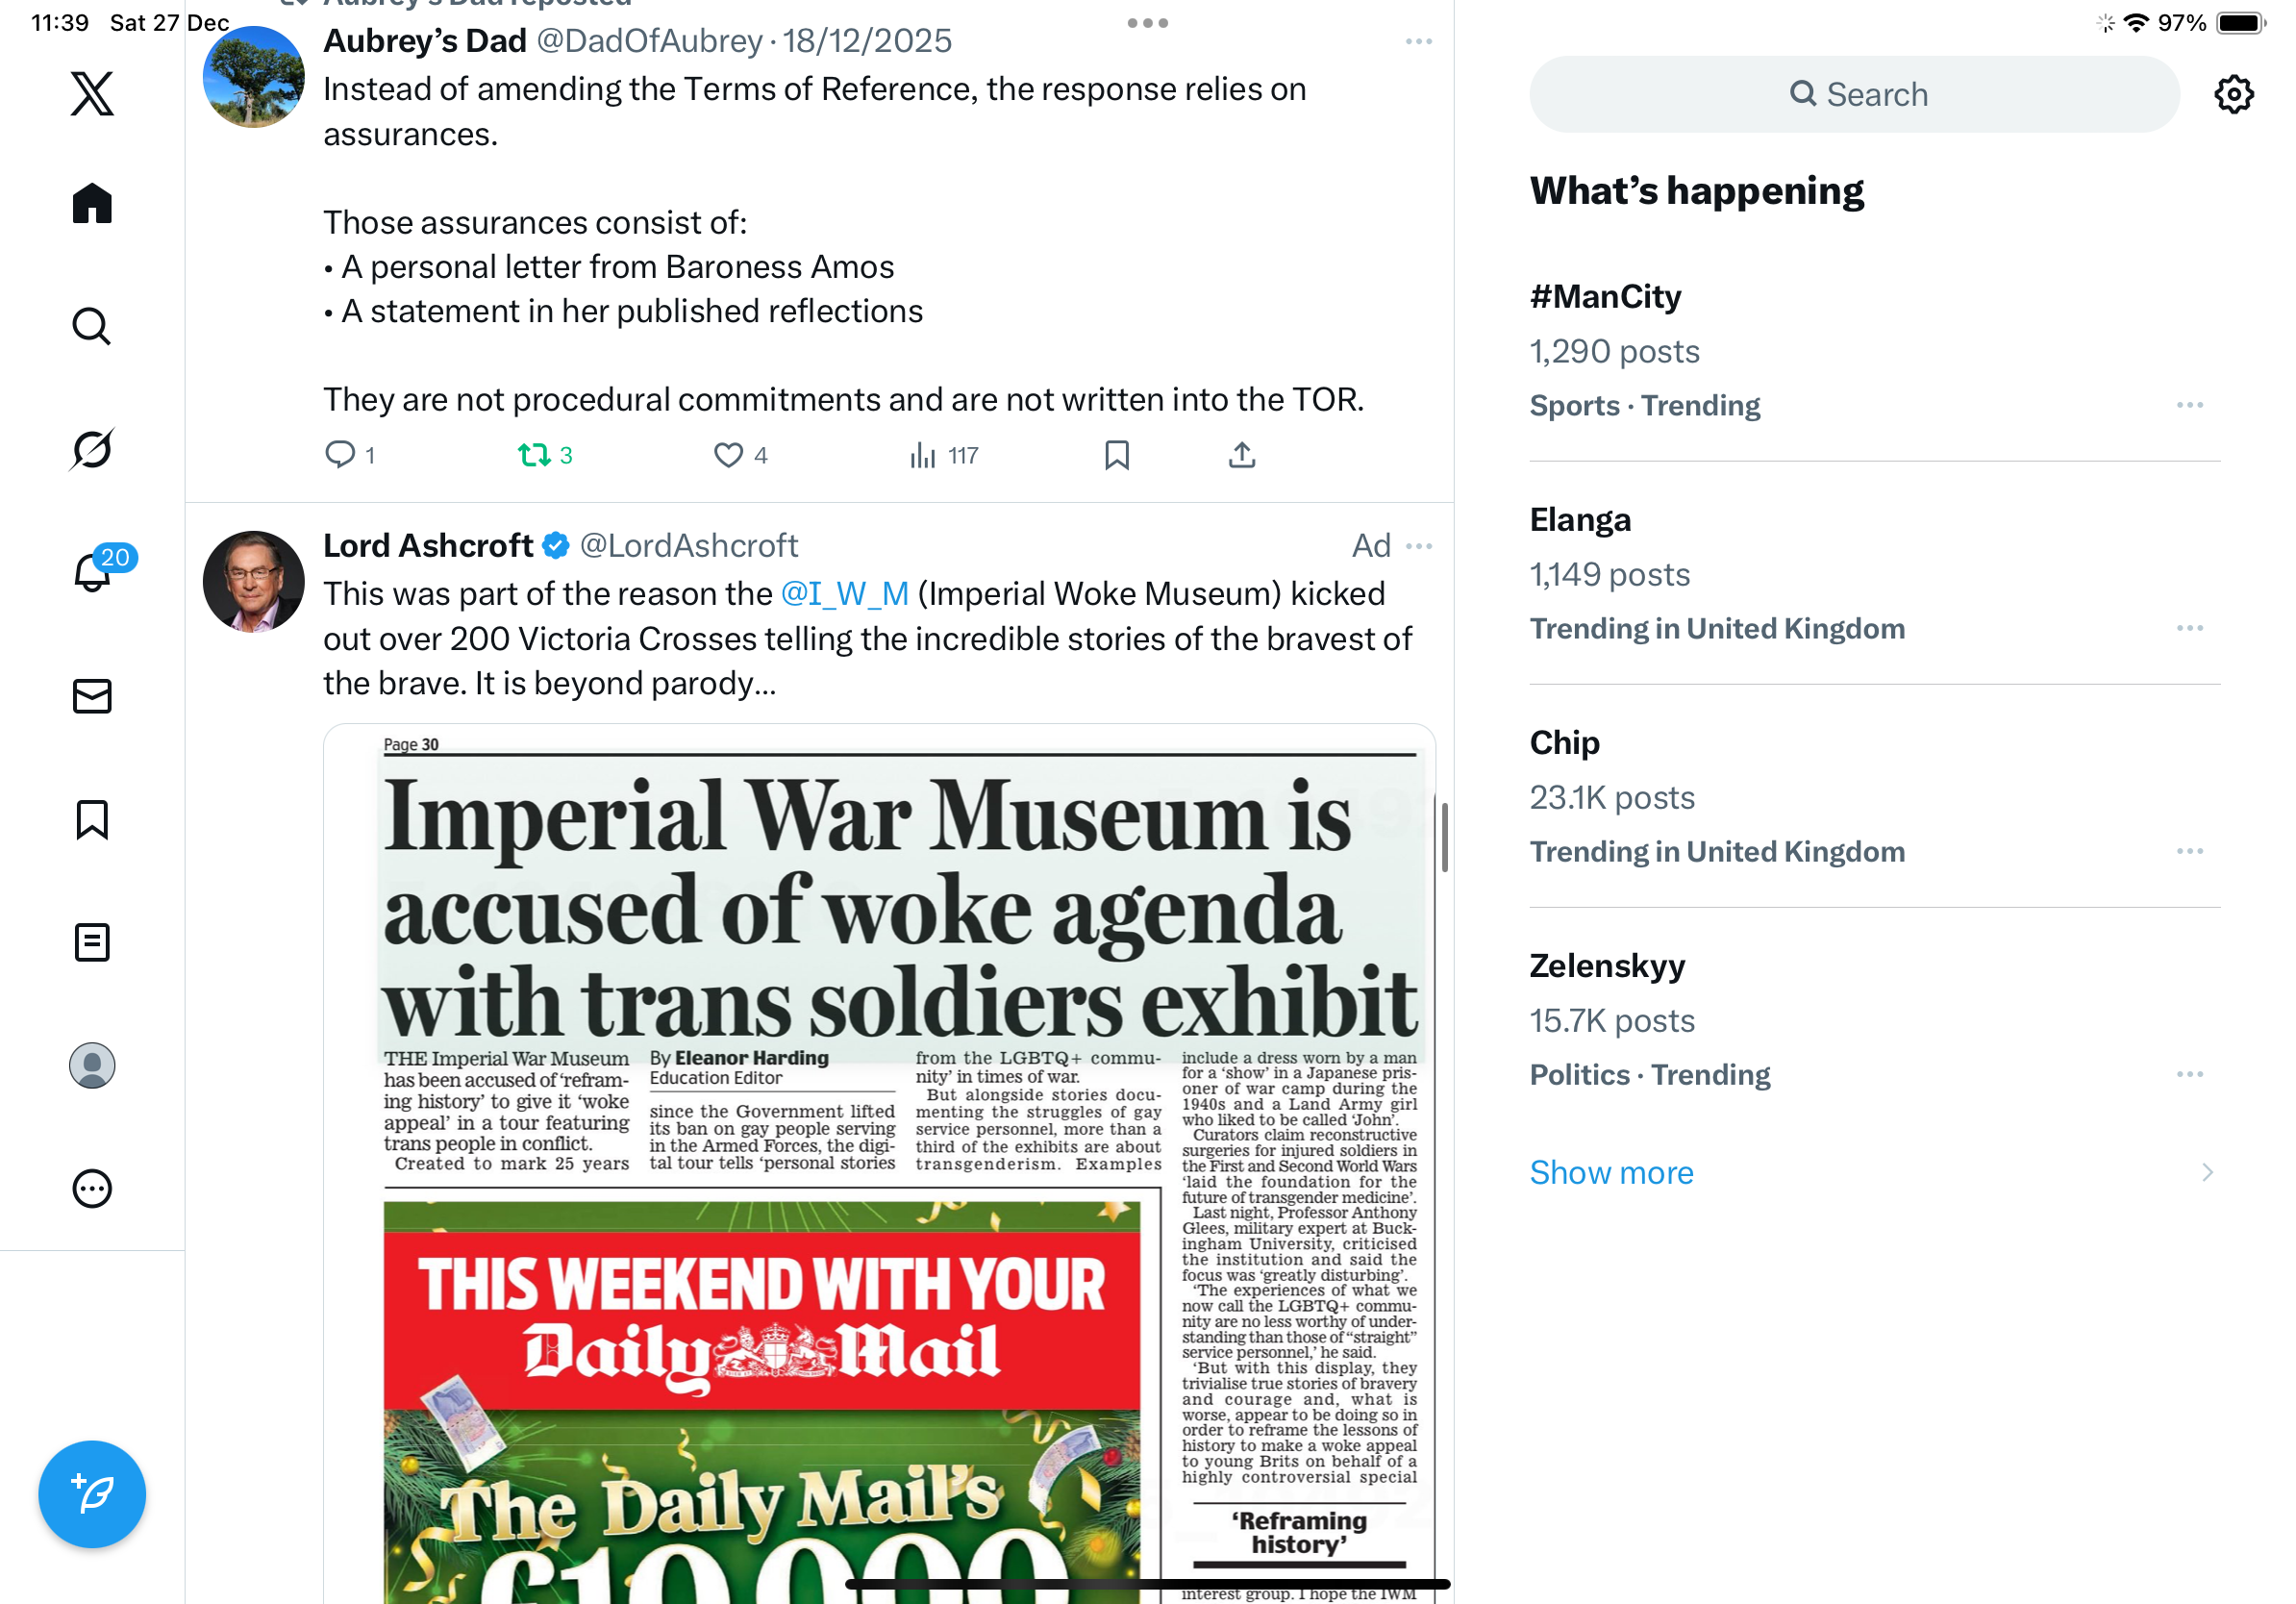Open the Home timeline icon

92,203
